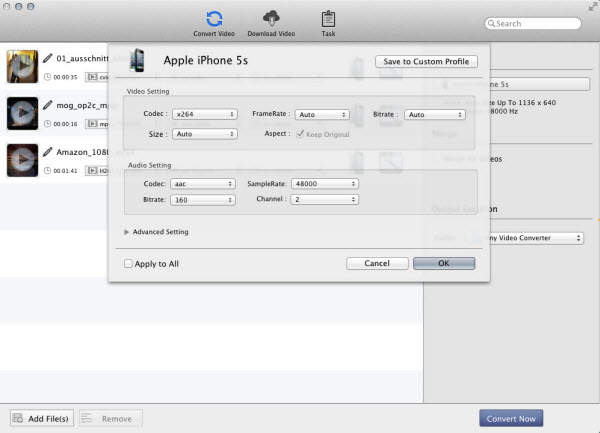Open the Convert Video tab
Image resolution: width=600 pixels, height=433 pixels.
point(214,24)
